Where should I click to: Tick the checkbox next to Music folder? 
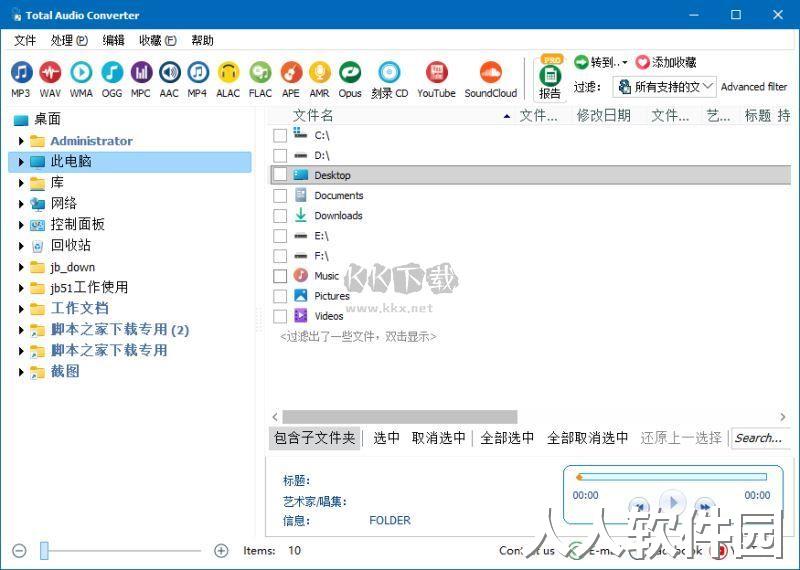(x=280, y=276)
